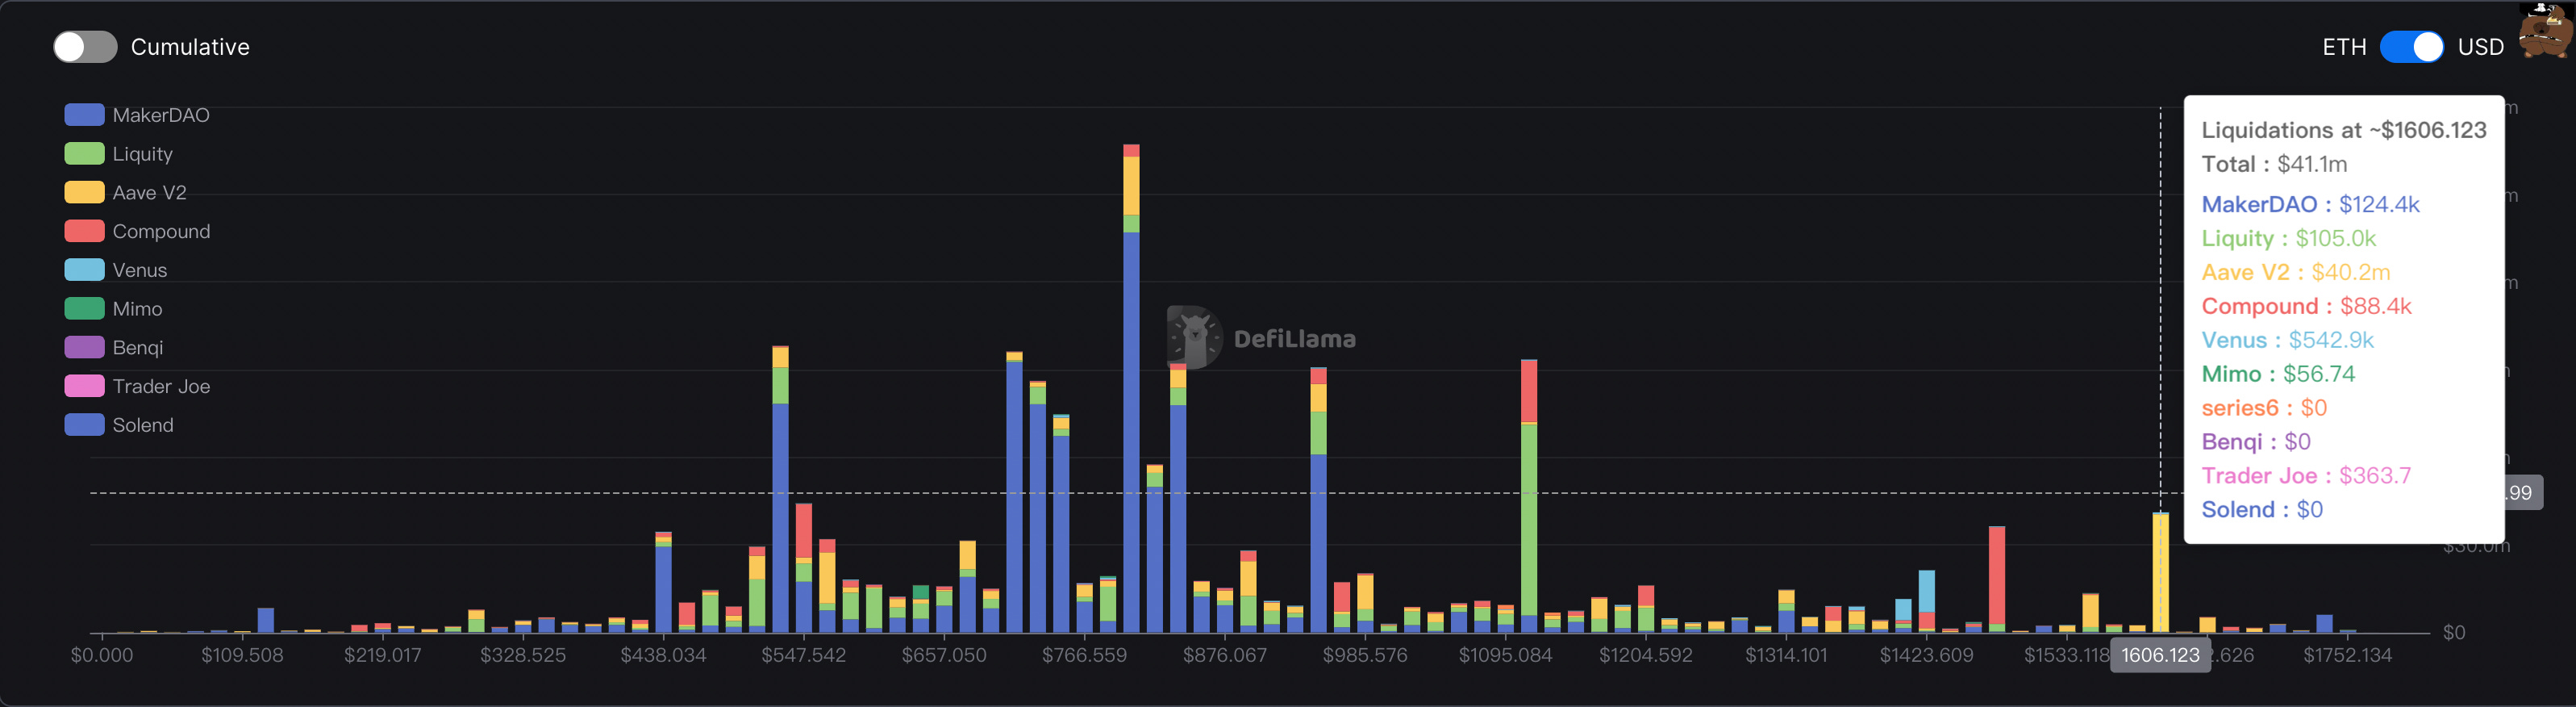
Task: Click the Benqi legend label
Action: coord(138,347)
